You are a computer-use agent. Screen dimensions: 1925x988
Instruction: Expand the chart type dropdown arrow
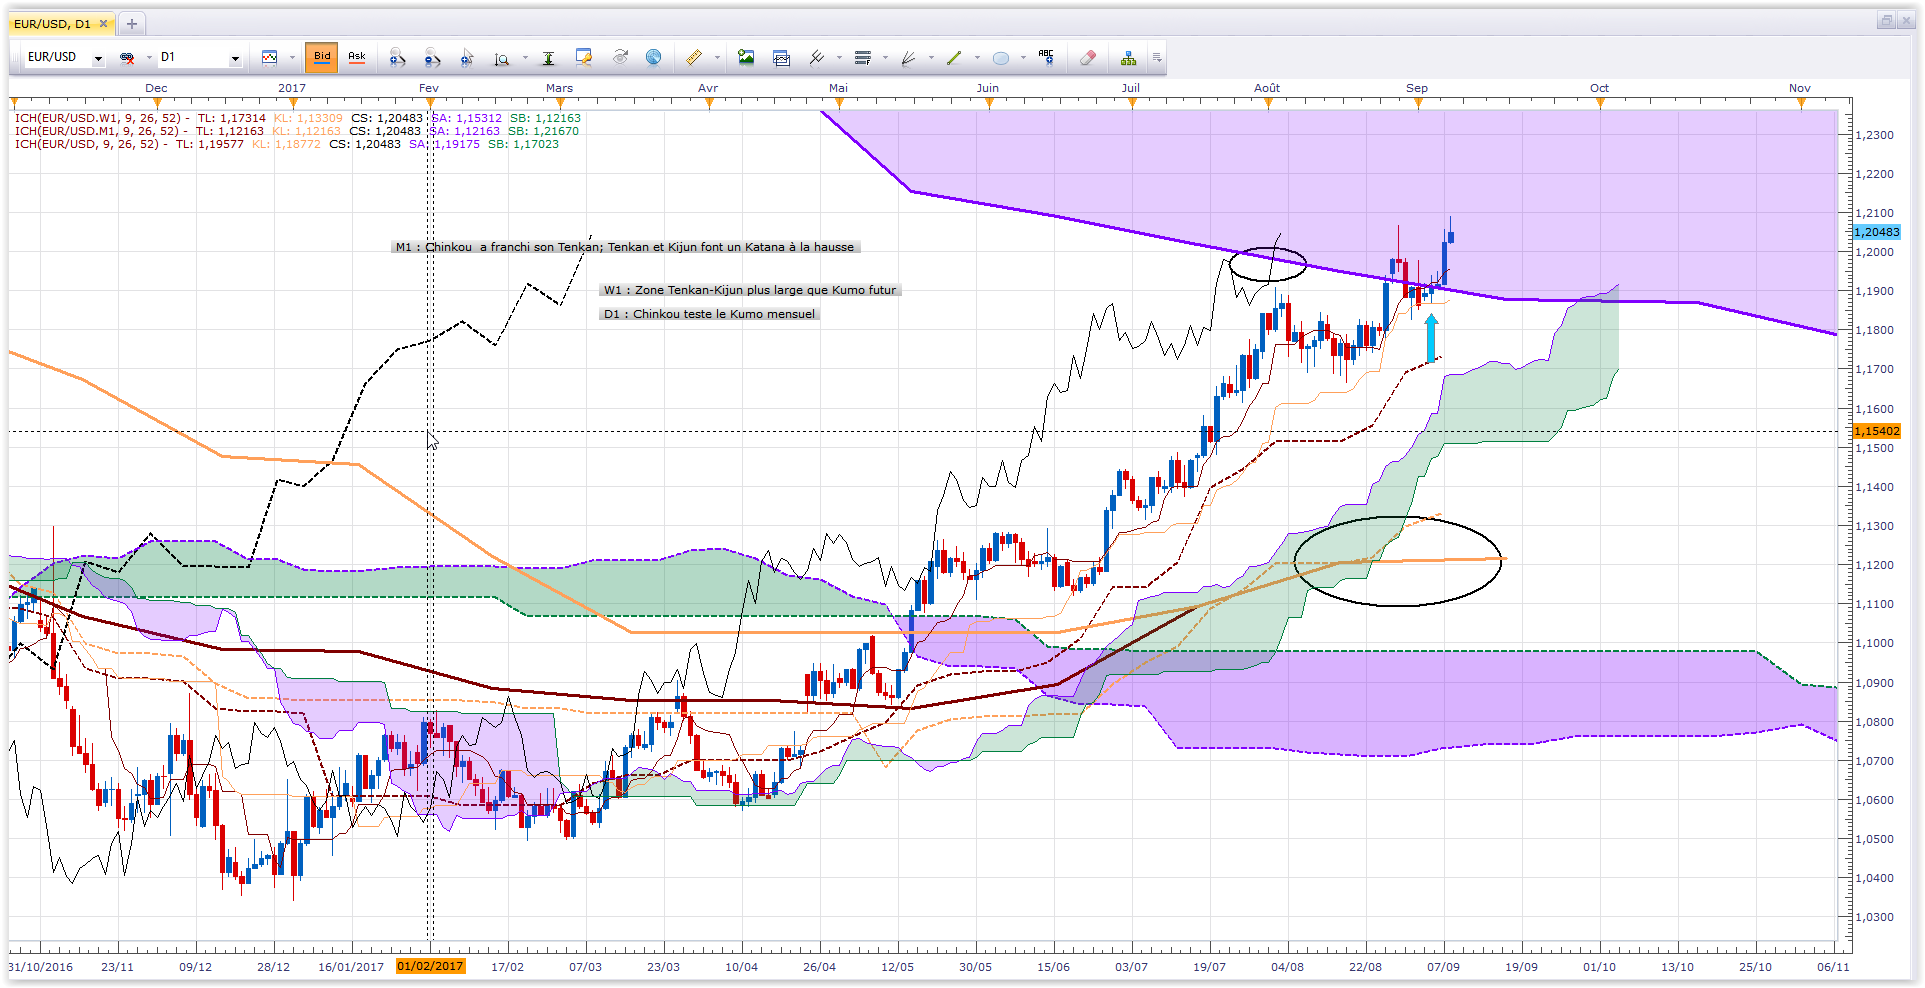(292, 58)
